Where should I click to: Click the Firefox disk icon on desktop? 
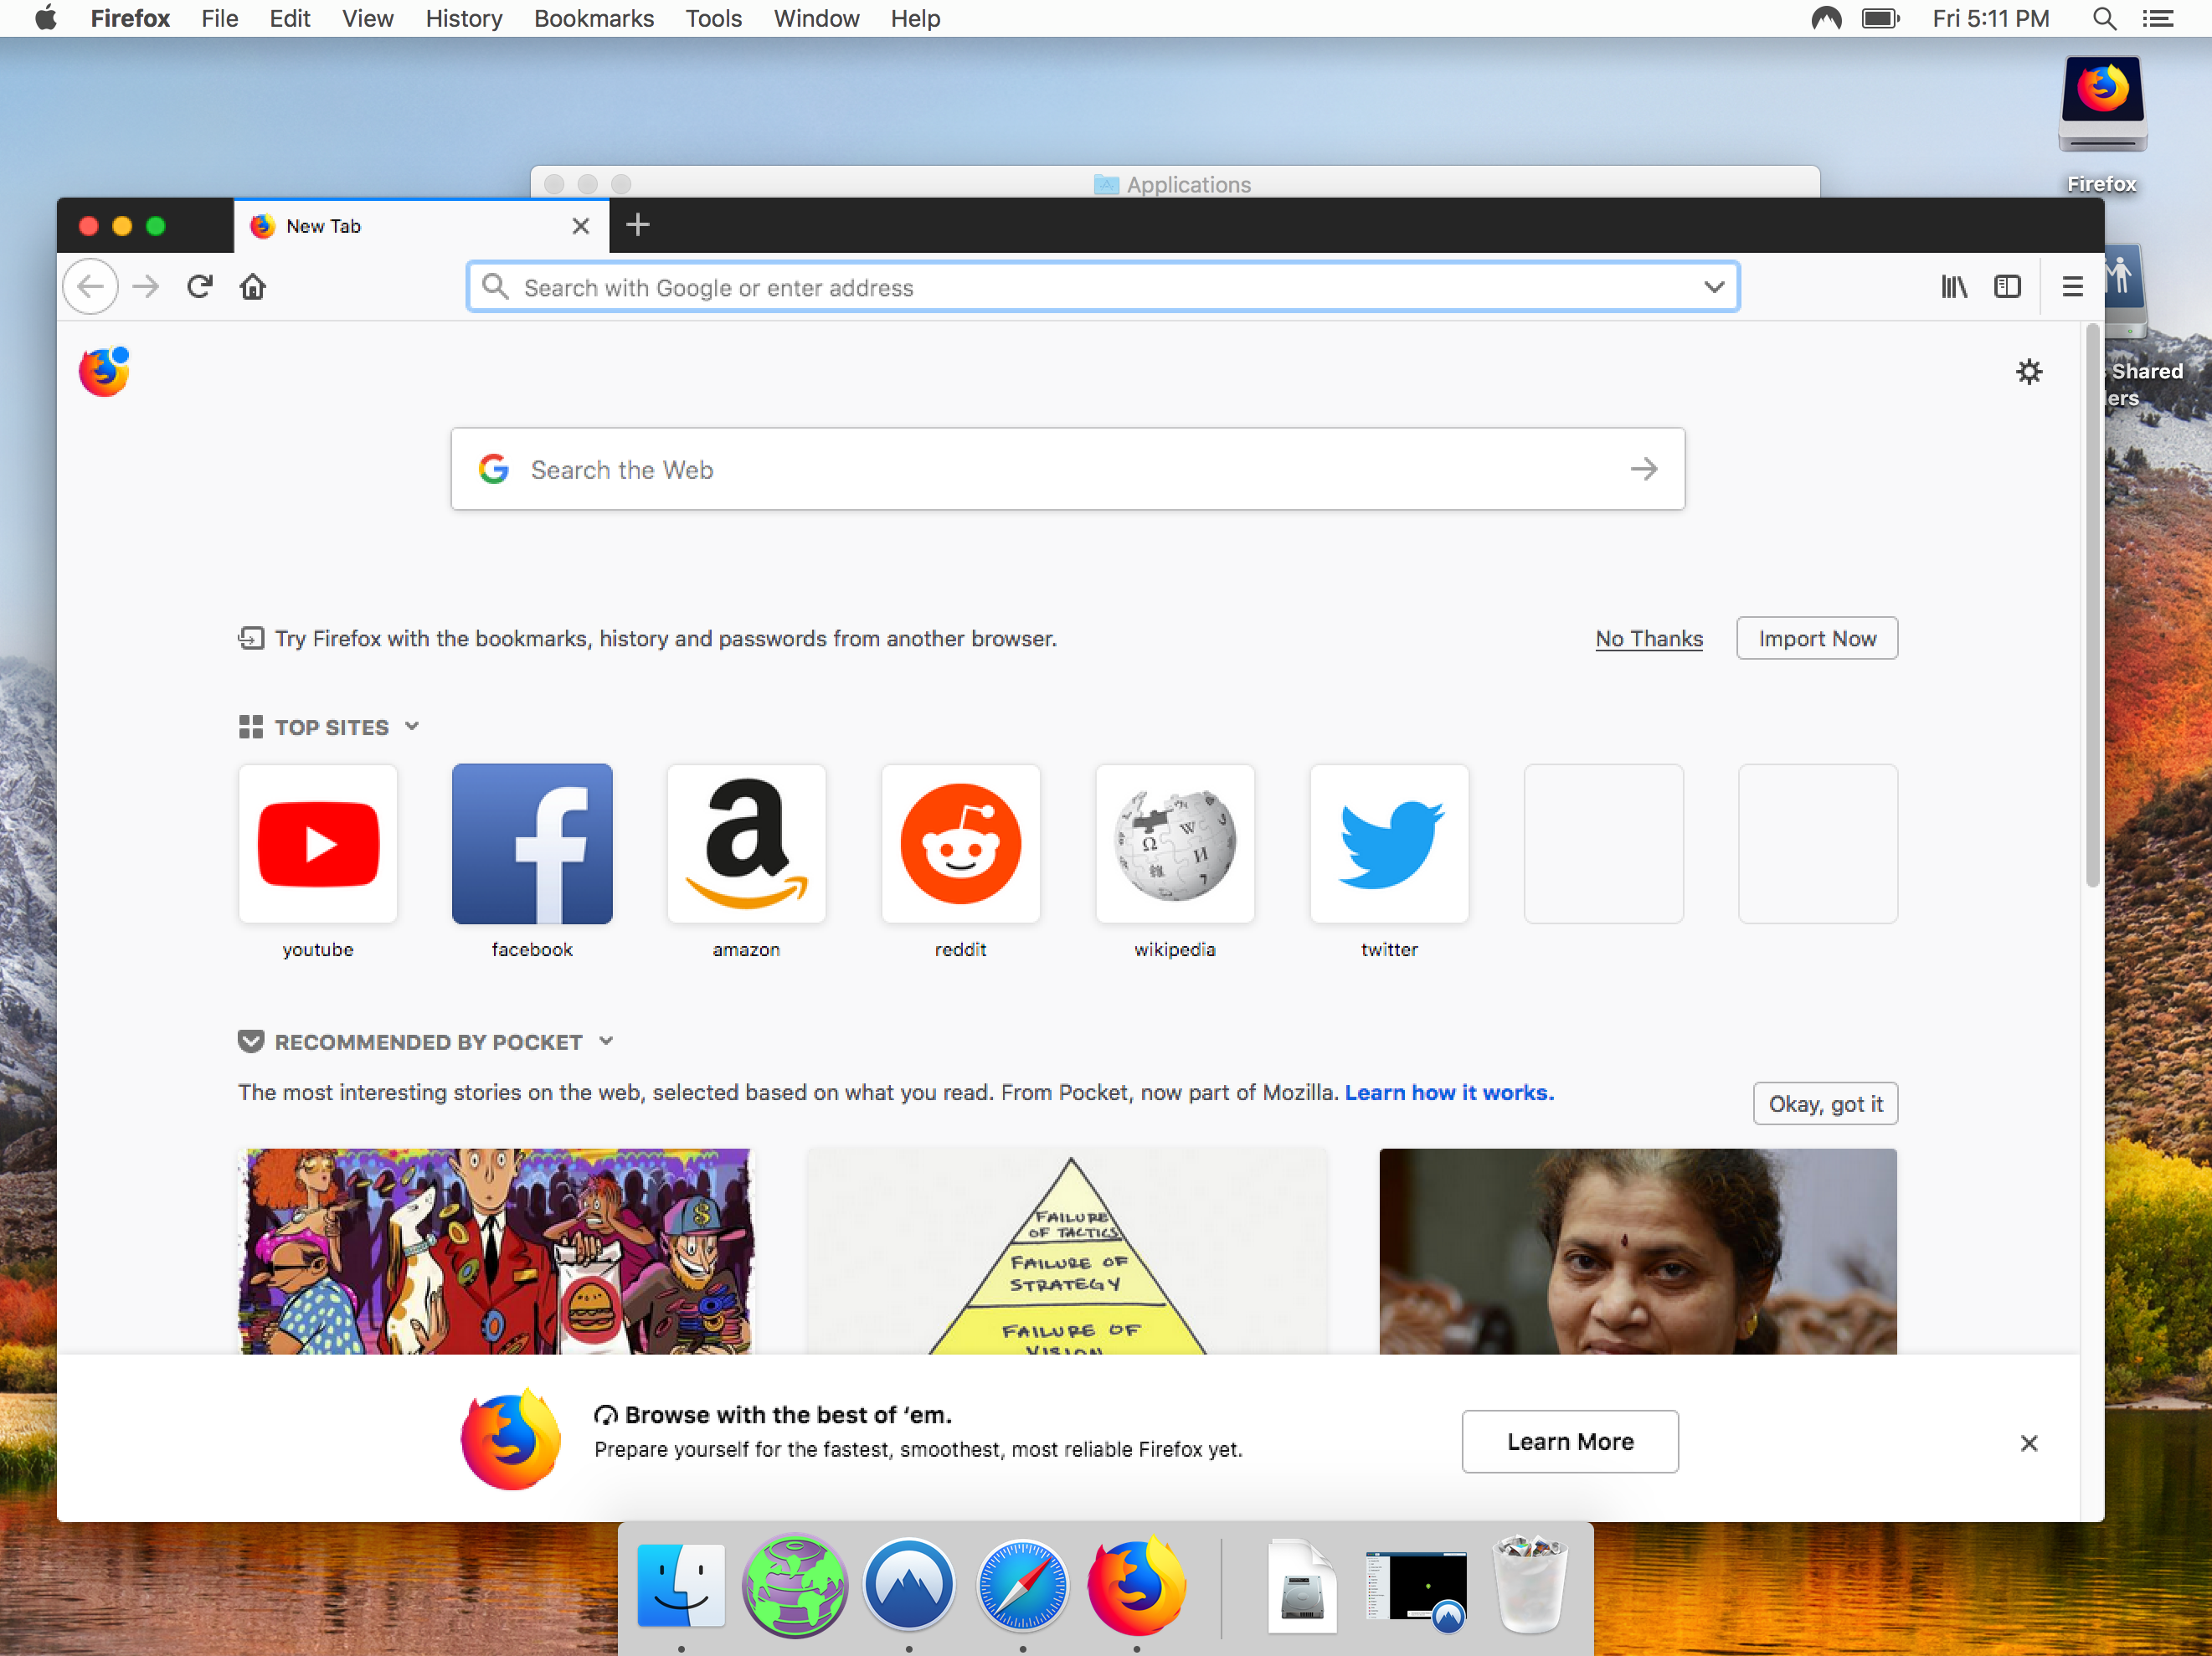2102,104
